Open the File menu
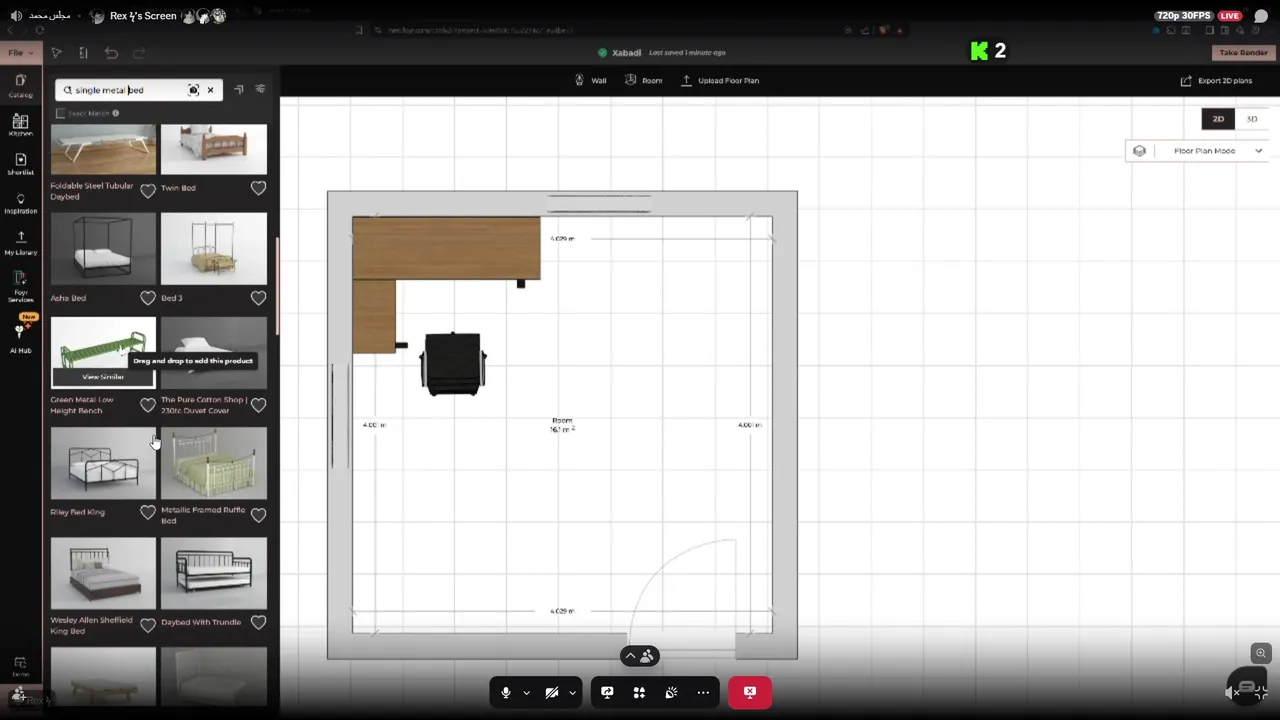 [x=20, y=53]
